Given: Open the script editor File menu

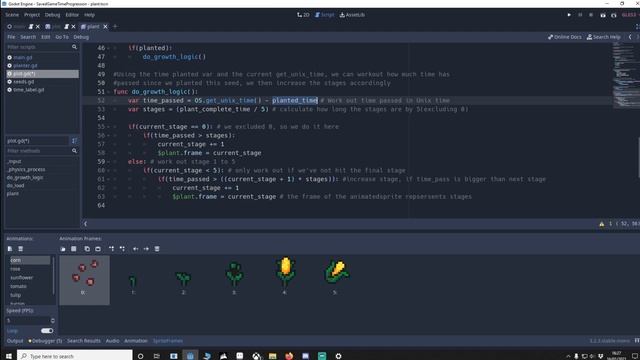Looking at the screenshot, I should [11, 37].
